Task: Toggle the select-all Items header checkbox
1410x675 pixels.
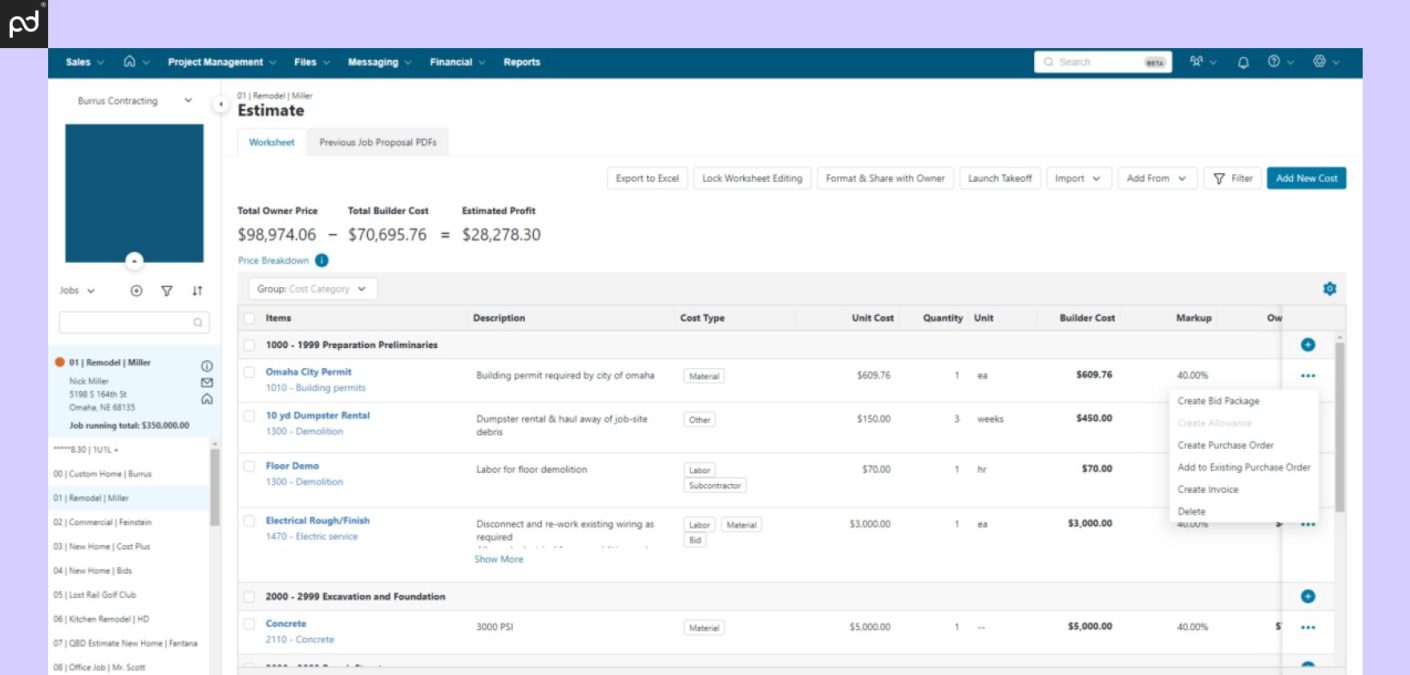Action: [249, 318]
